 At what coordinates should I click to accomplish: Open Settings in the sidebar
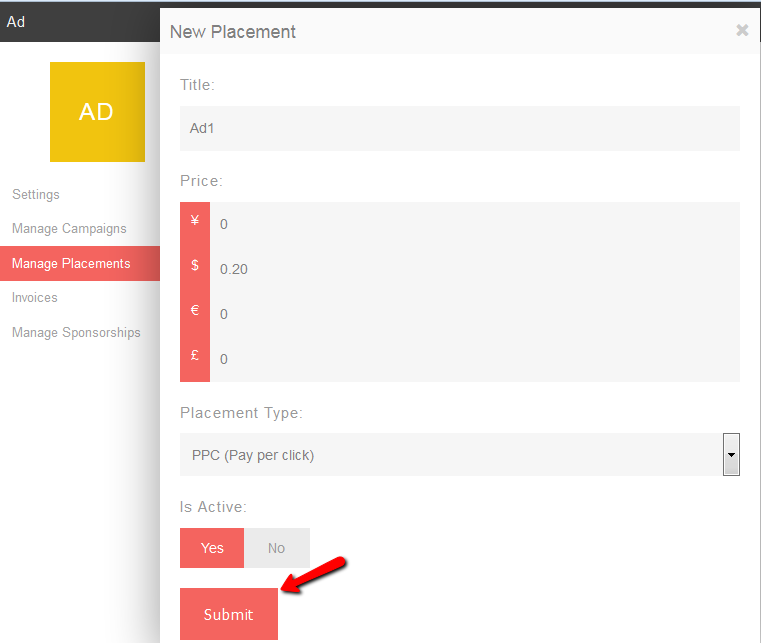[36, 194]
